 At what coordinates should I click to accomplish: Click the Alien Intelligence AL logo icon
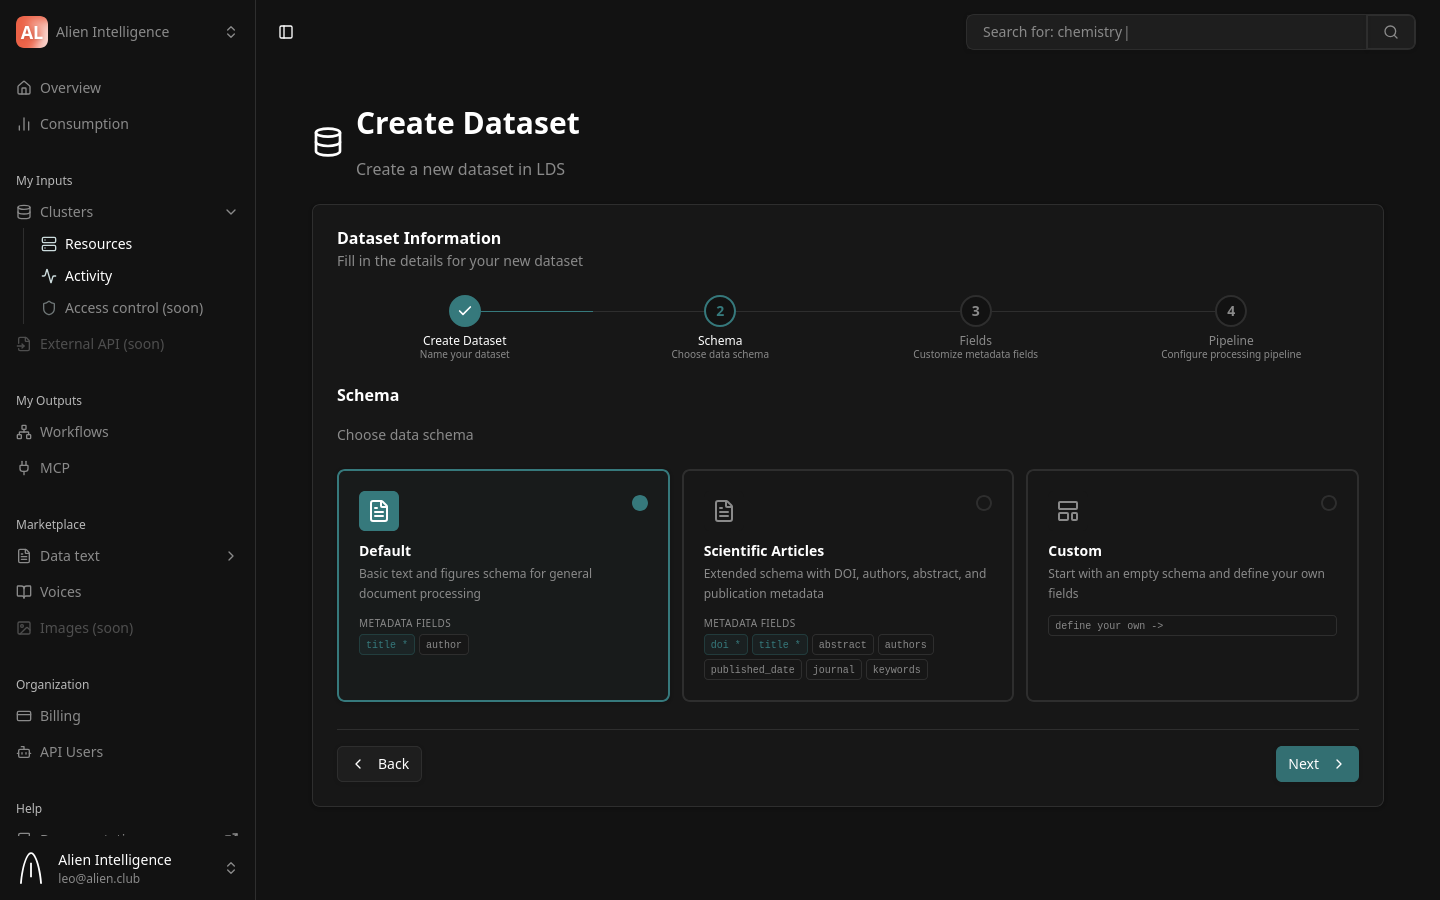pyautogui.click(x=31, y=31)
